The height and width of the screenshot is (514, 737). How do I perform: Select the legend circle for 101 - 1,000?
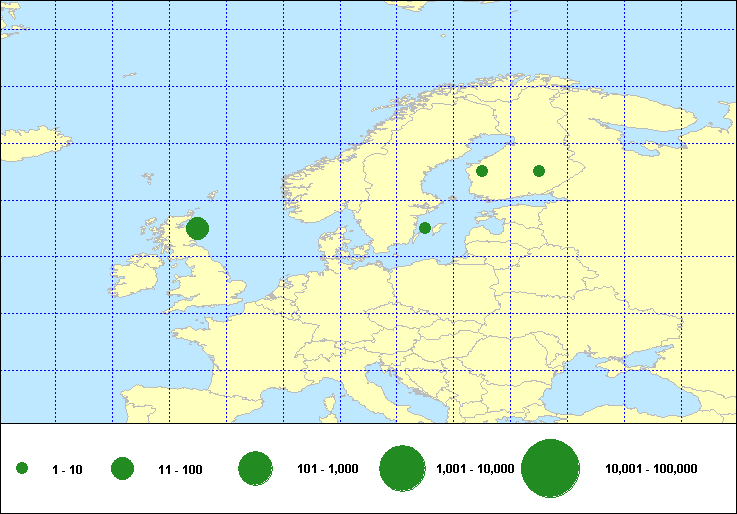pyautogui.click(x=256, y=468)
